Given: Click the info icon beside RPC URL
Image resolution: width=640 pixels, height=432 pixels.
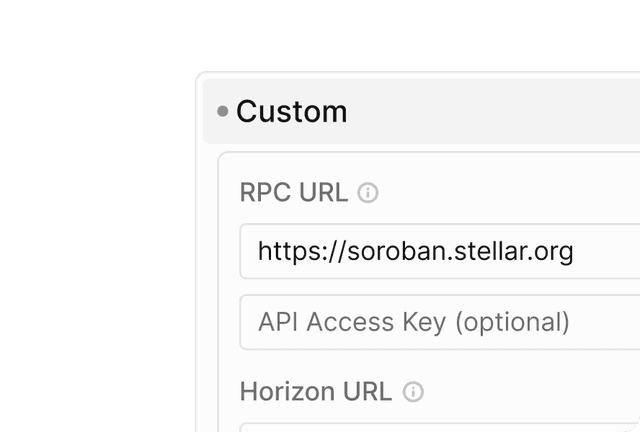Looking at the screenshot, I should 368,193.
